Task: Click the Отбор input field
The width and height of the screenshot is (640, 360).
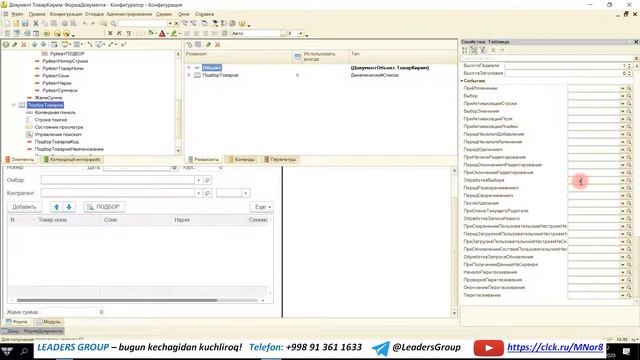Action: click(118, 180)
